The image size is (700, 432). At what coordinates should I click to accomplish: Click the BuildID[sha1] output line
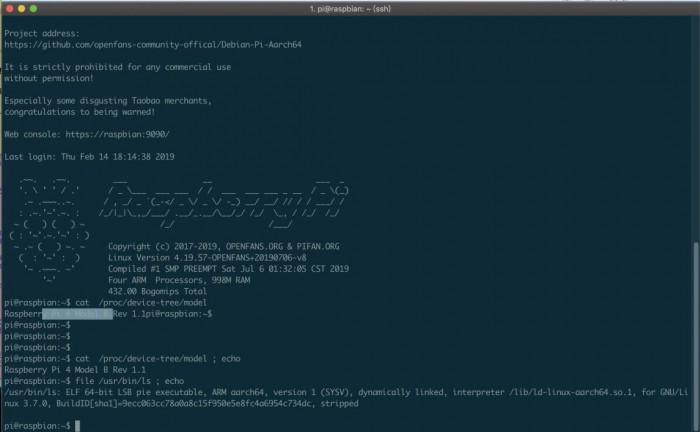point(181,403)
